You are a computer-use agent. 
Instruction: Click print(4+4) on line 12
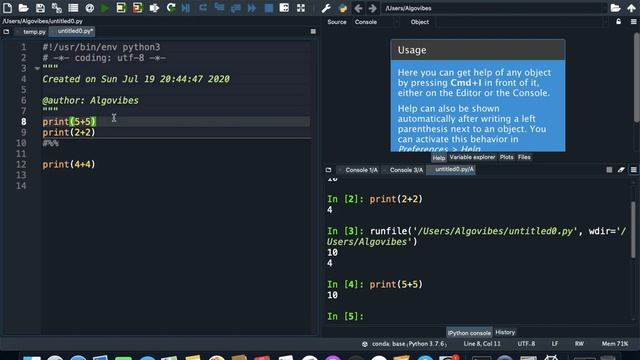(69, 164)
